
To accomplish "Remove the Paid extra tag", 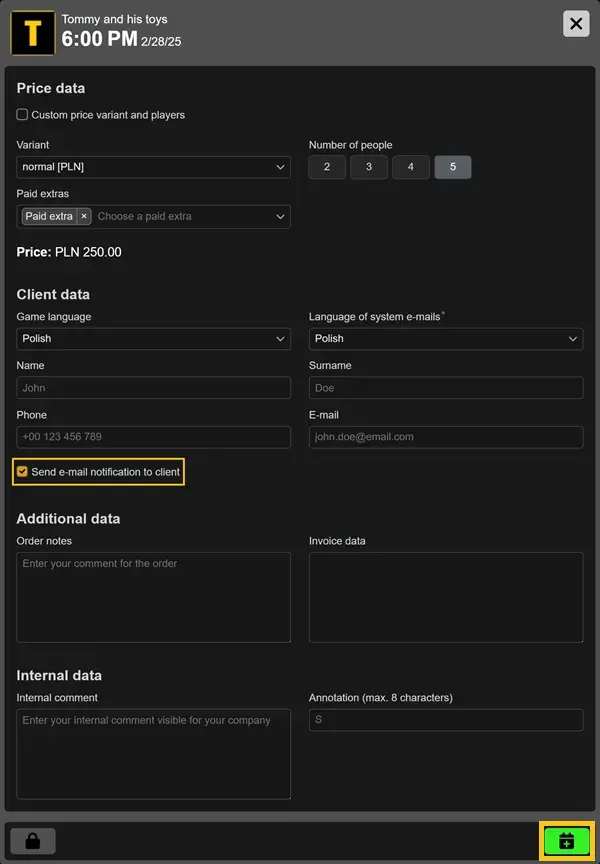I will 84,216.
